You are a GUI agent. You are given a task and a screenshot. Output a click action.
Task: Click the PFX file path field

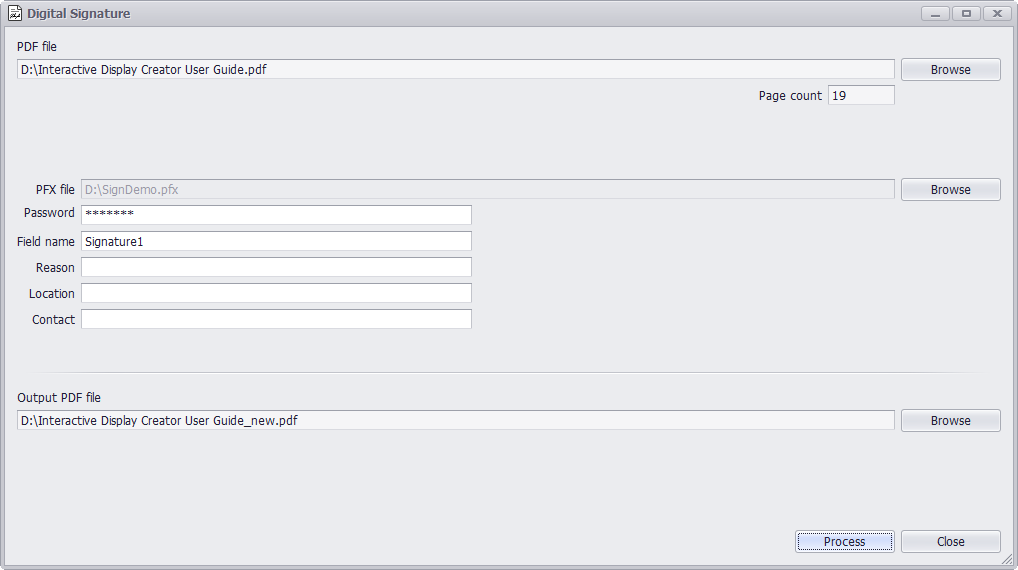pyautogui.click(x=488, y=190)
